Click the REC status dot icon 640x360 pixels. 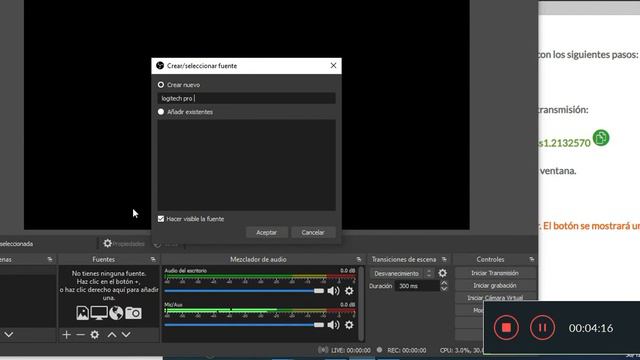pyautogui.click(x=380, y=350)
